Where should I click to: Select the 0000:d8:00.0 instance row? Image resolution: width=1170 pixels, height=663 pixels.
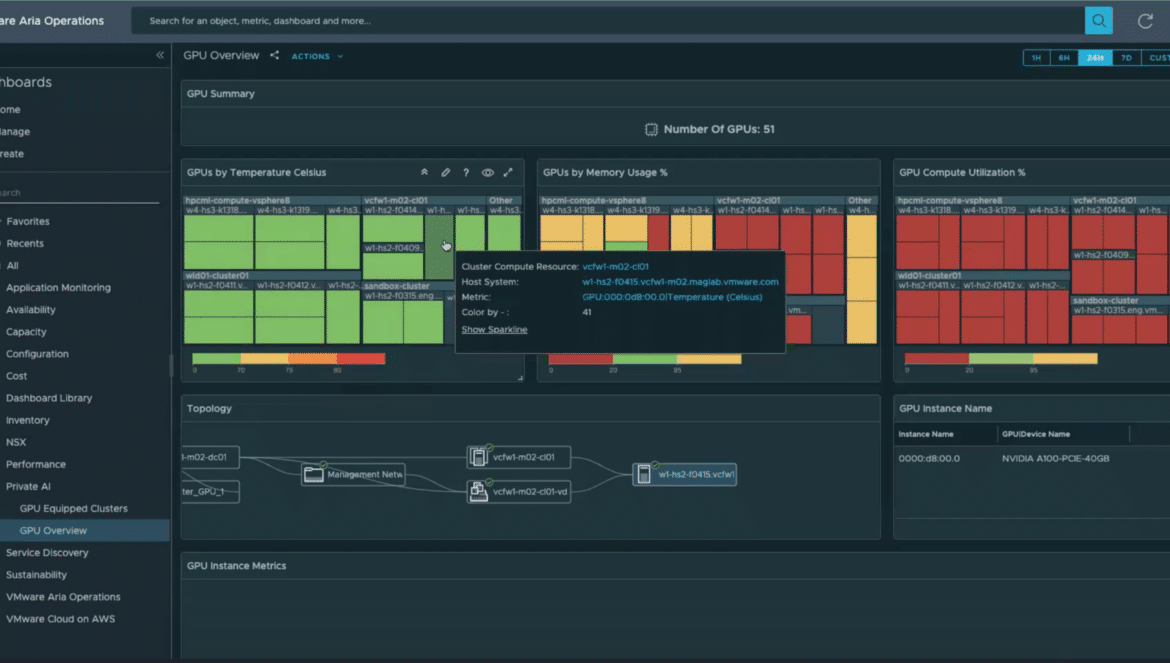(1033, 459)
